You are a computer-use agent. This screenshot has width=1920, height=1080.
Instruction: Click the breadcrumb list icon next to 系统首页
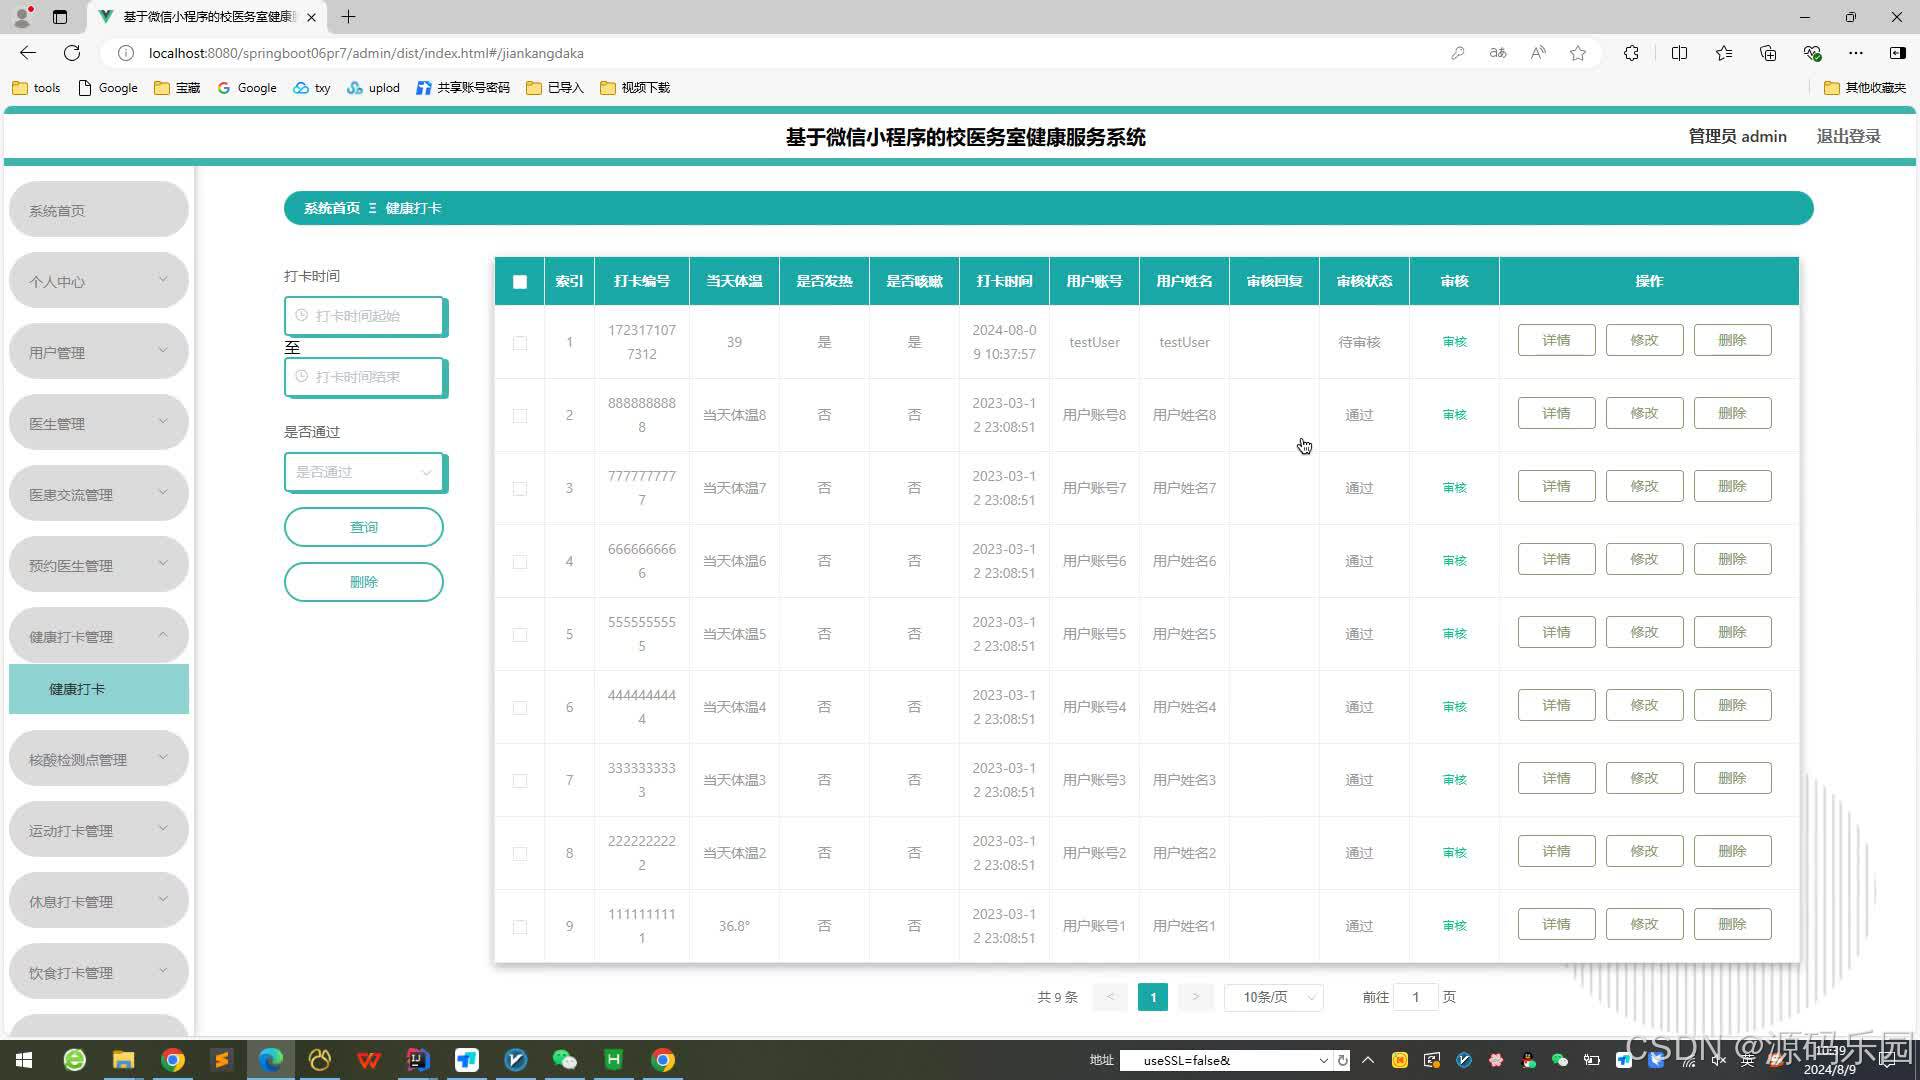(371, 208)
